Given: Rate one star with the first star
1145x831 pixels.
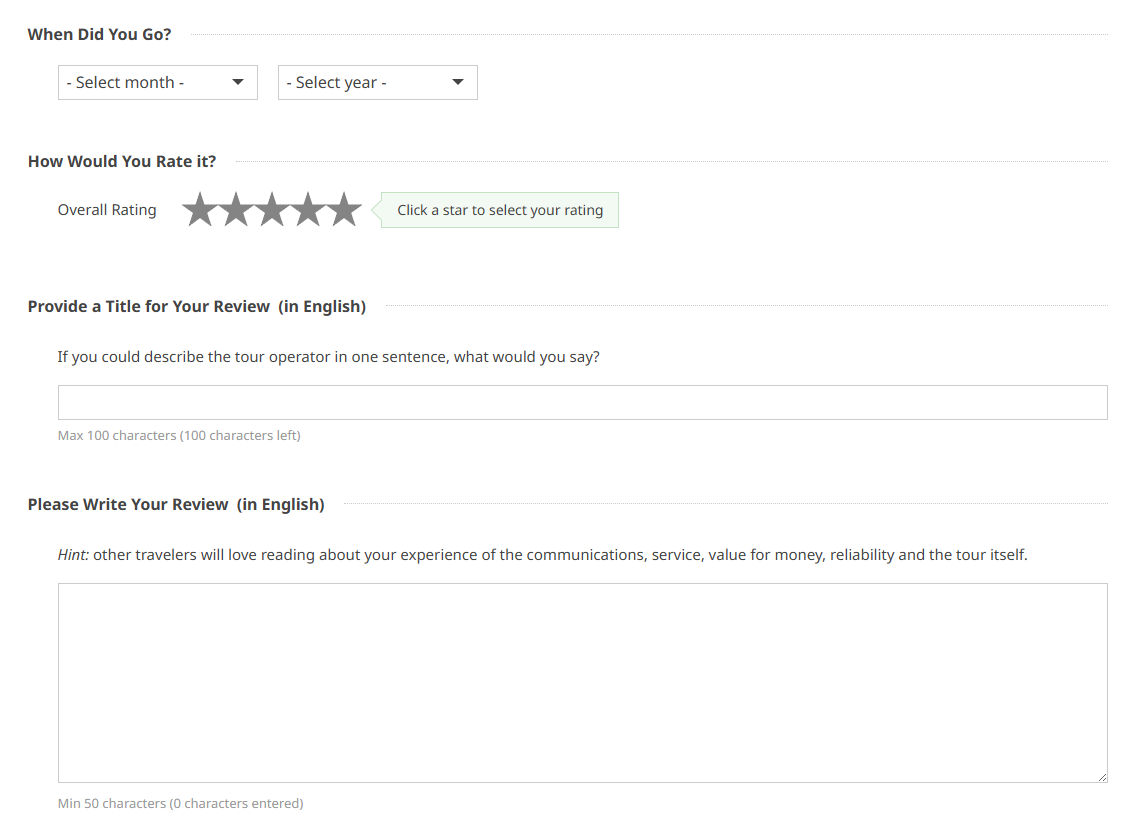Looking at the screenshot, I should coord(200,210).
